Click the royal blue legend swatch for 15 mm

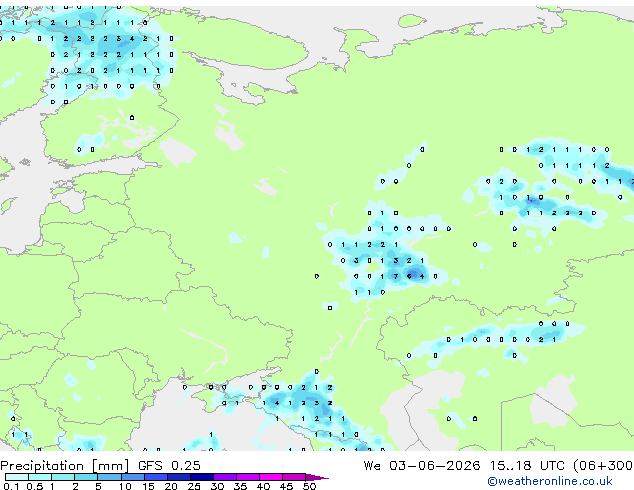click(x=156, y=477)
